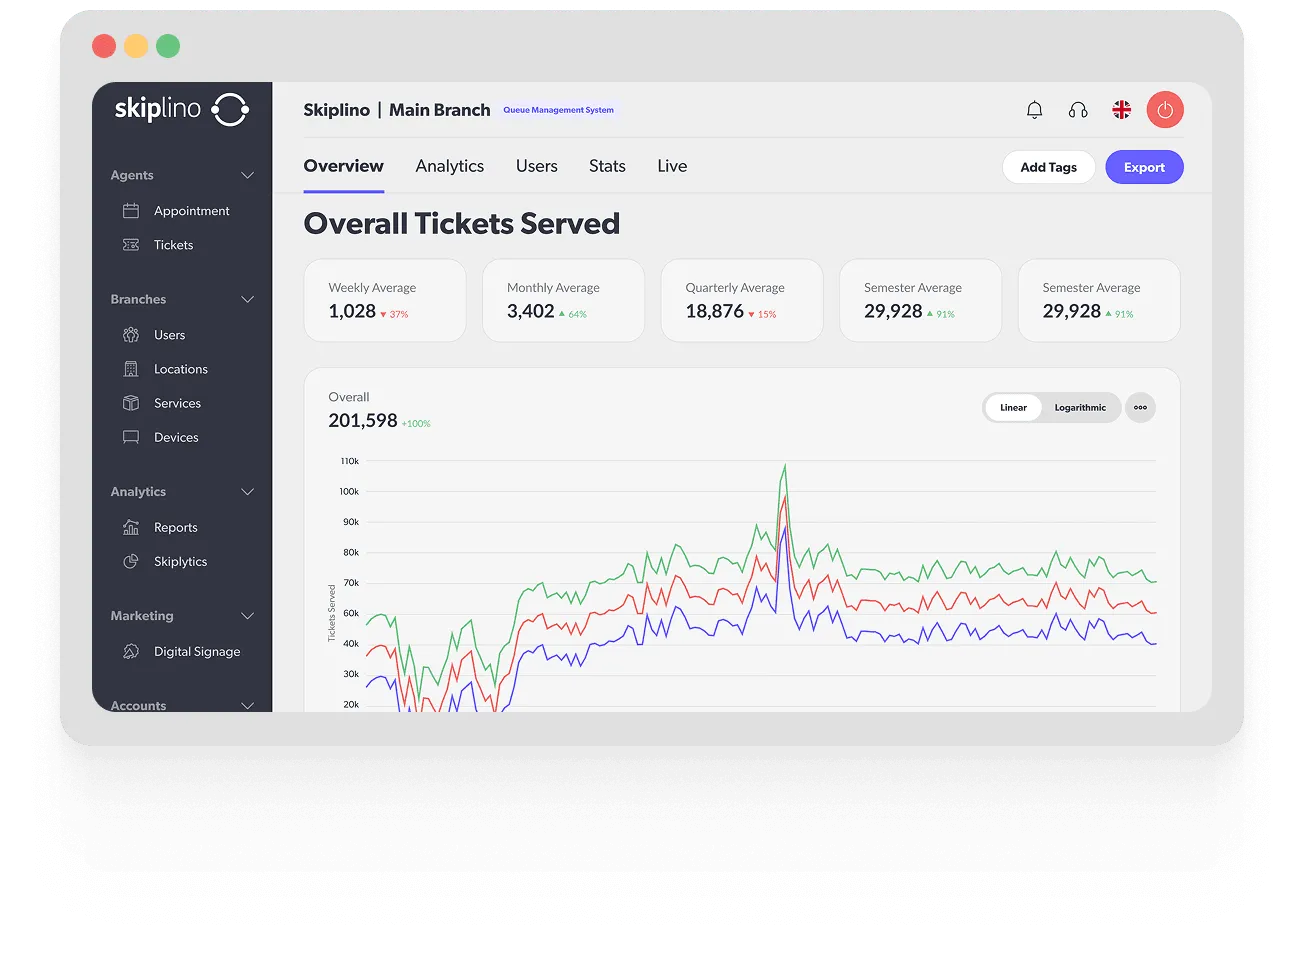Click the red power logout button
Screen dimensions: 1304x958
coord(1165,110)
